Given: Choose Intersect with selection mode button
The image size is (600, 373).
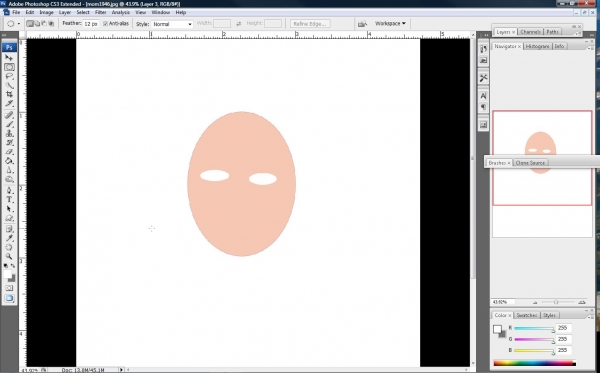Looking at the screenshot, I should tap(51, 24).
